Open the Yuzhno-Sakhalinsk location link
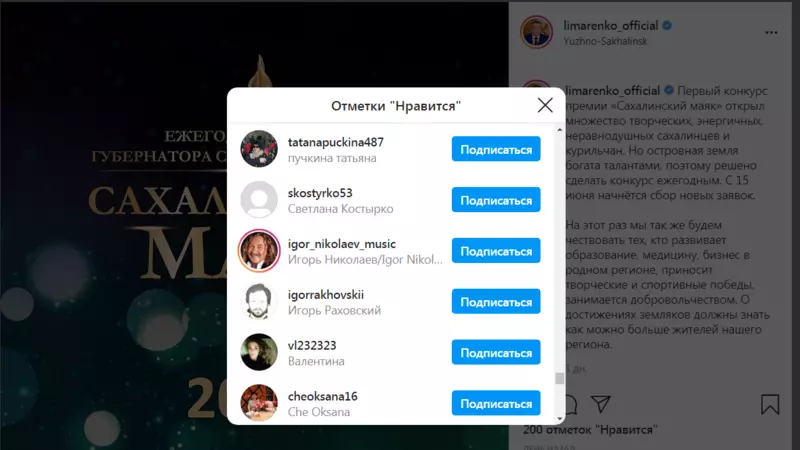This screenshot has width=800, height=450. (605, 41)
